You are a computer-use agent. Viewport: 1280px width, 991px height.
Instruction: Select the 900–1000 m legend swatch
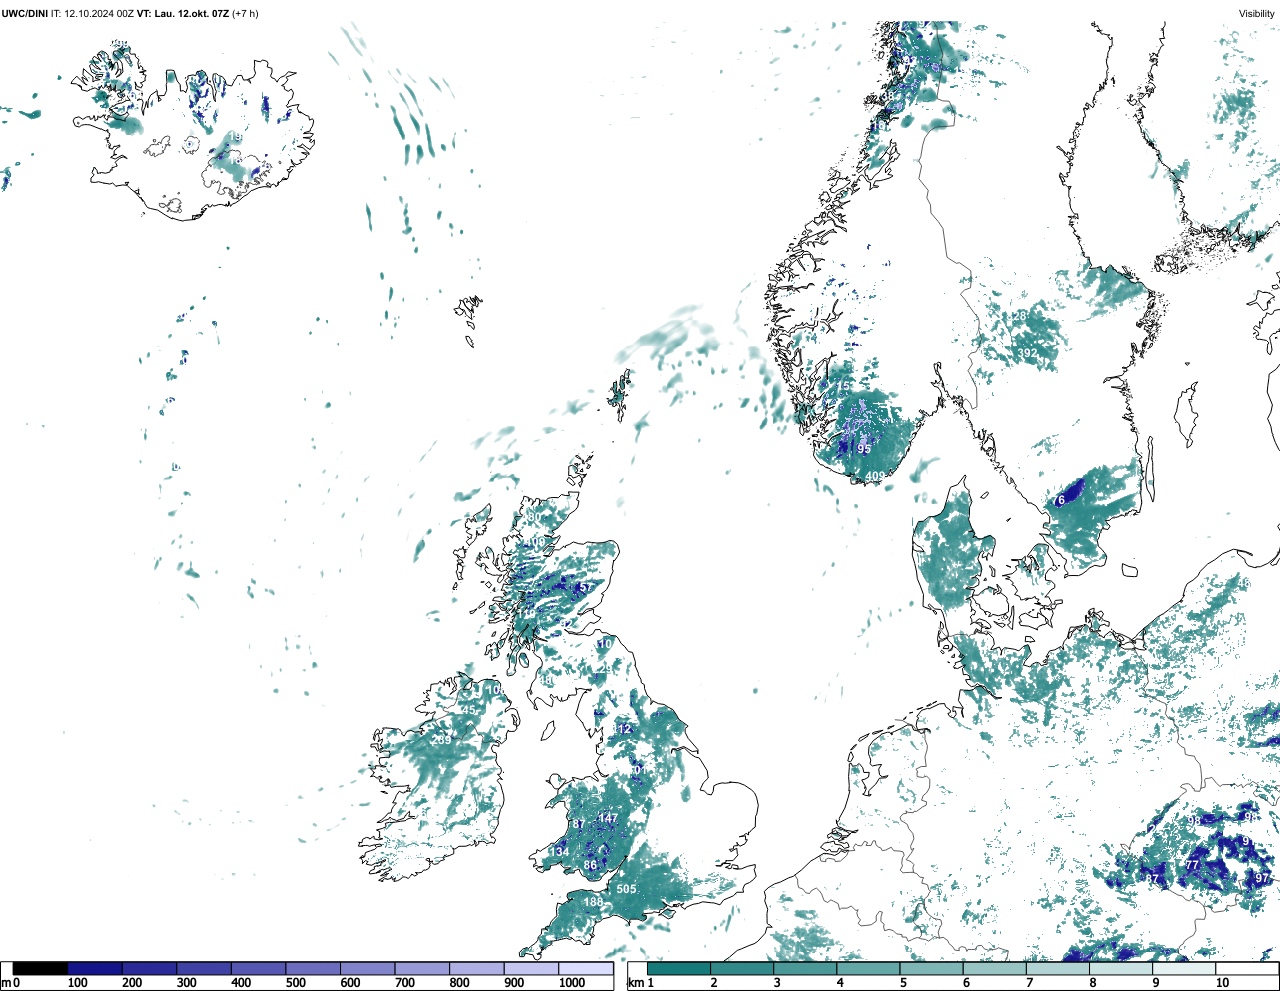pyautogui.click(x=531, y=968)
